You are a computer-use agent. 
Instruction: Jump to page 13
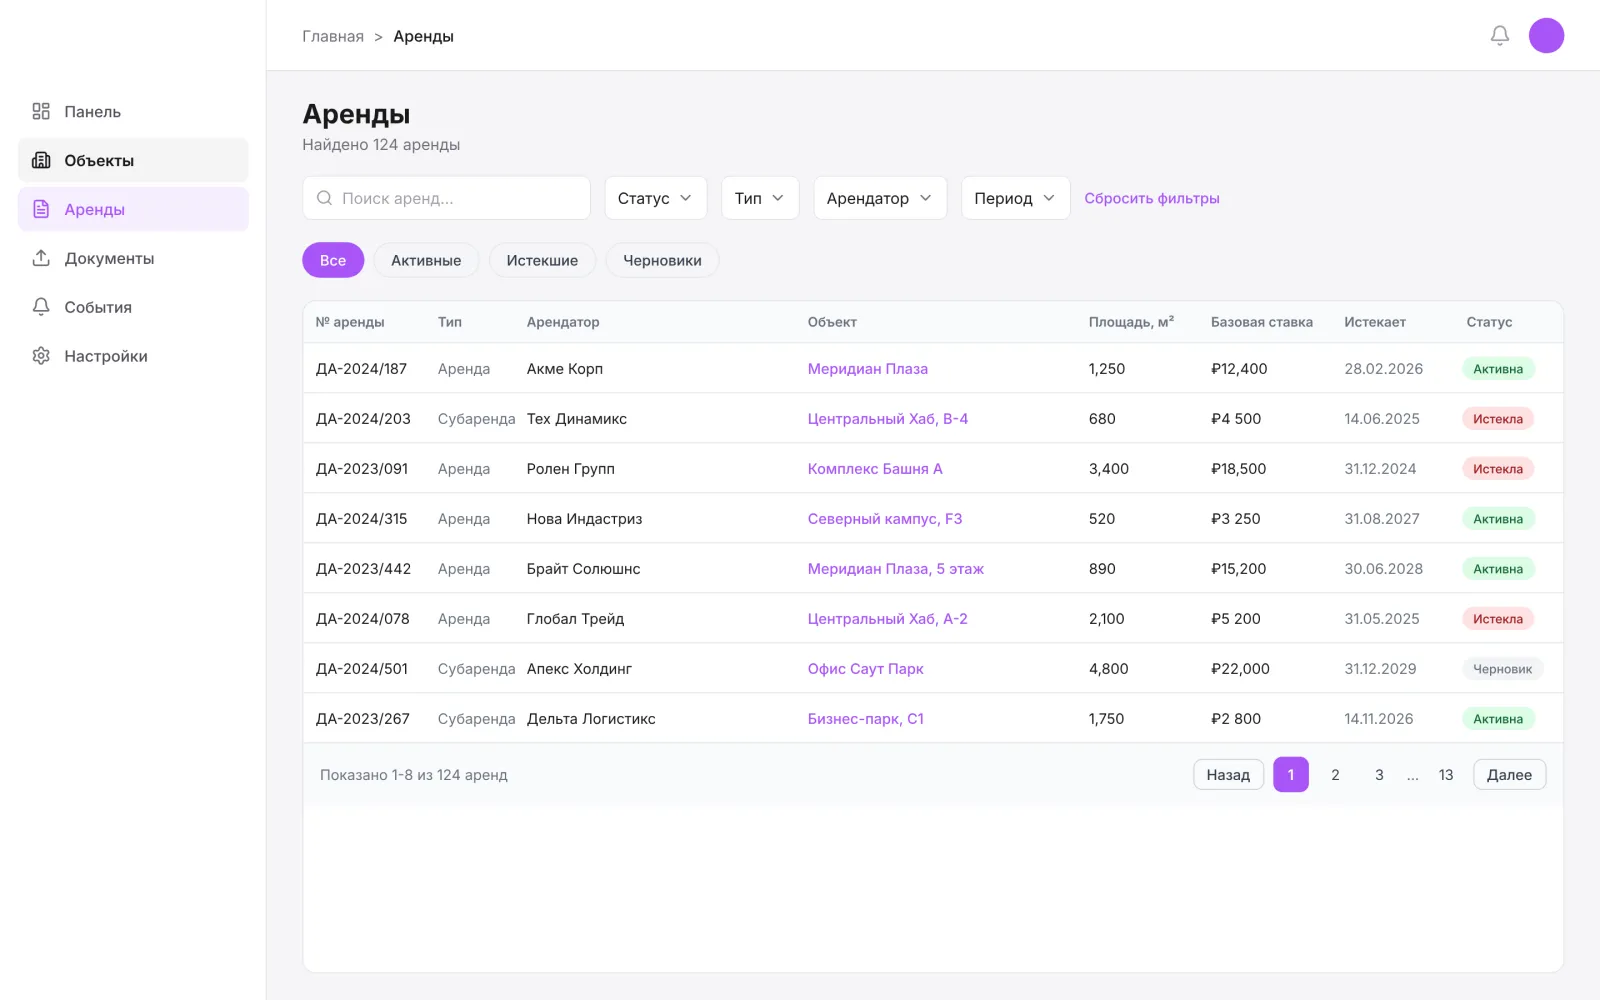pos(1446,775)
